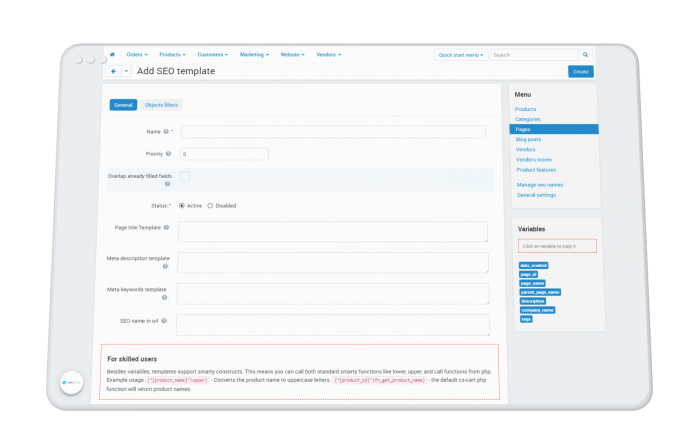The image size is (700, 445).
Task: Open the round chat widget icon
Action: (71, 383)
